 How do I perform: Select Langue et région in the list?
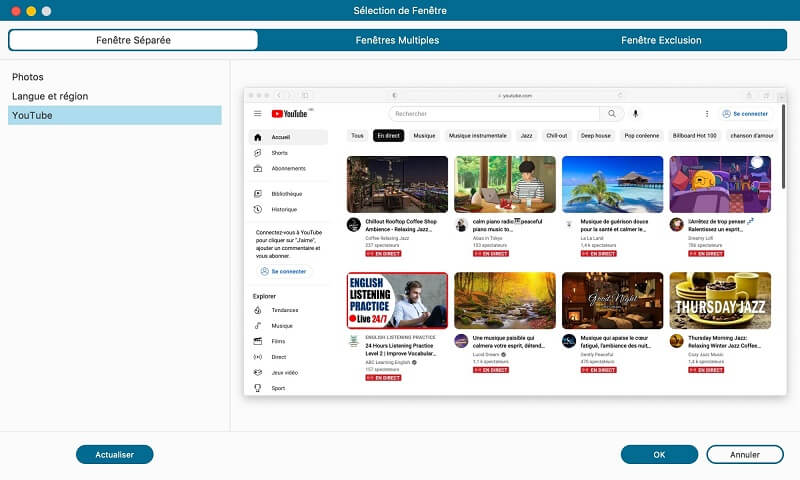(114, 96)
